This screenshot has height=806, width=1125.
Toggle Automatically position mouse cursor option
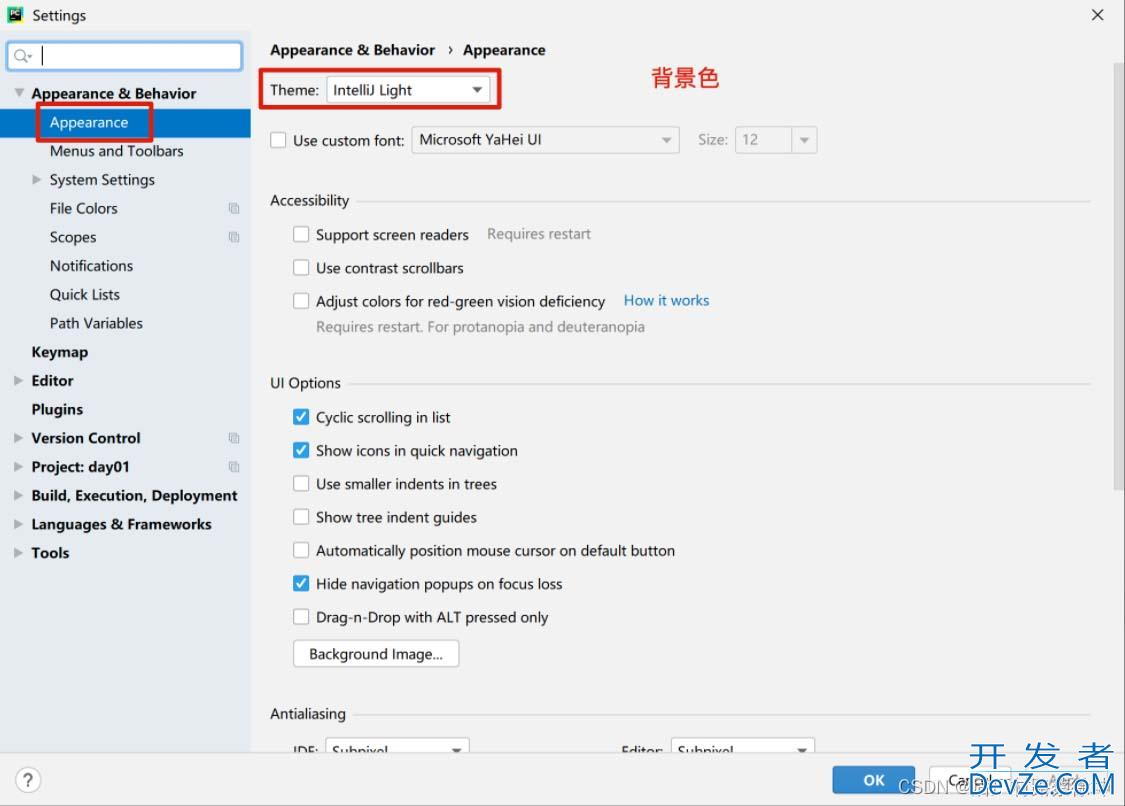tap(301, 550)
